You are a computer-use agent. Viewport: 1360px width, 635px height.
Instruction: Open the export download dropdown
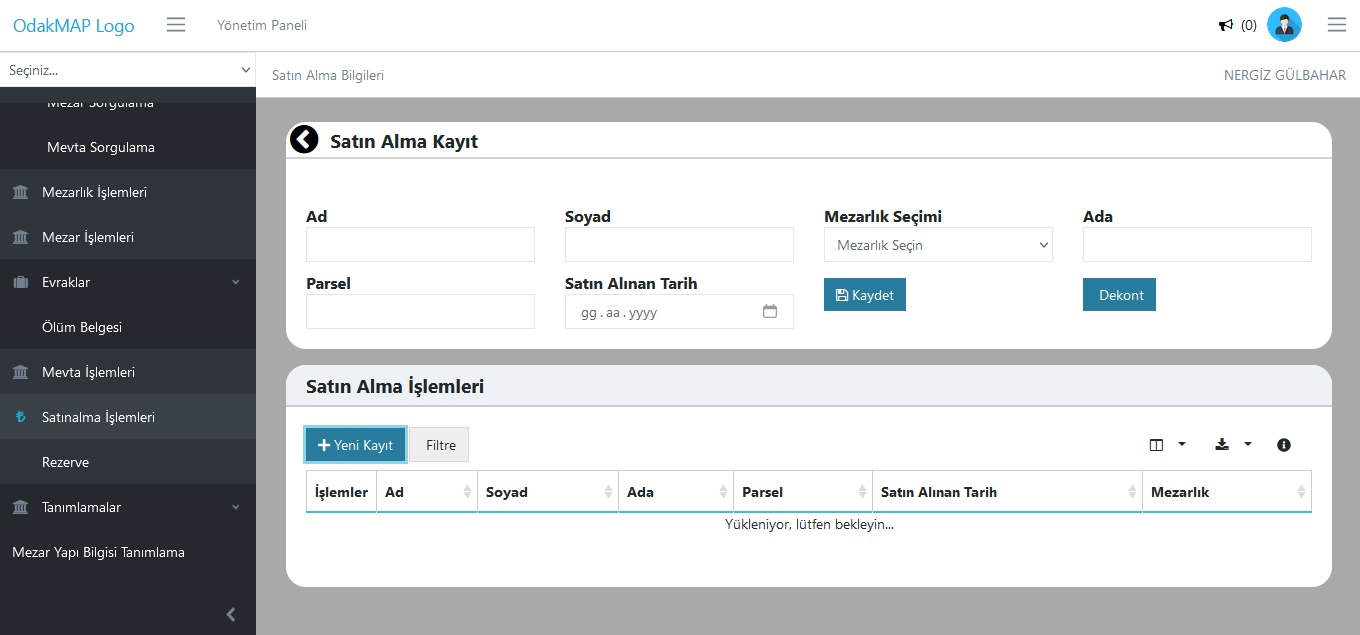pos(1232,445)
